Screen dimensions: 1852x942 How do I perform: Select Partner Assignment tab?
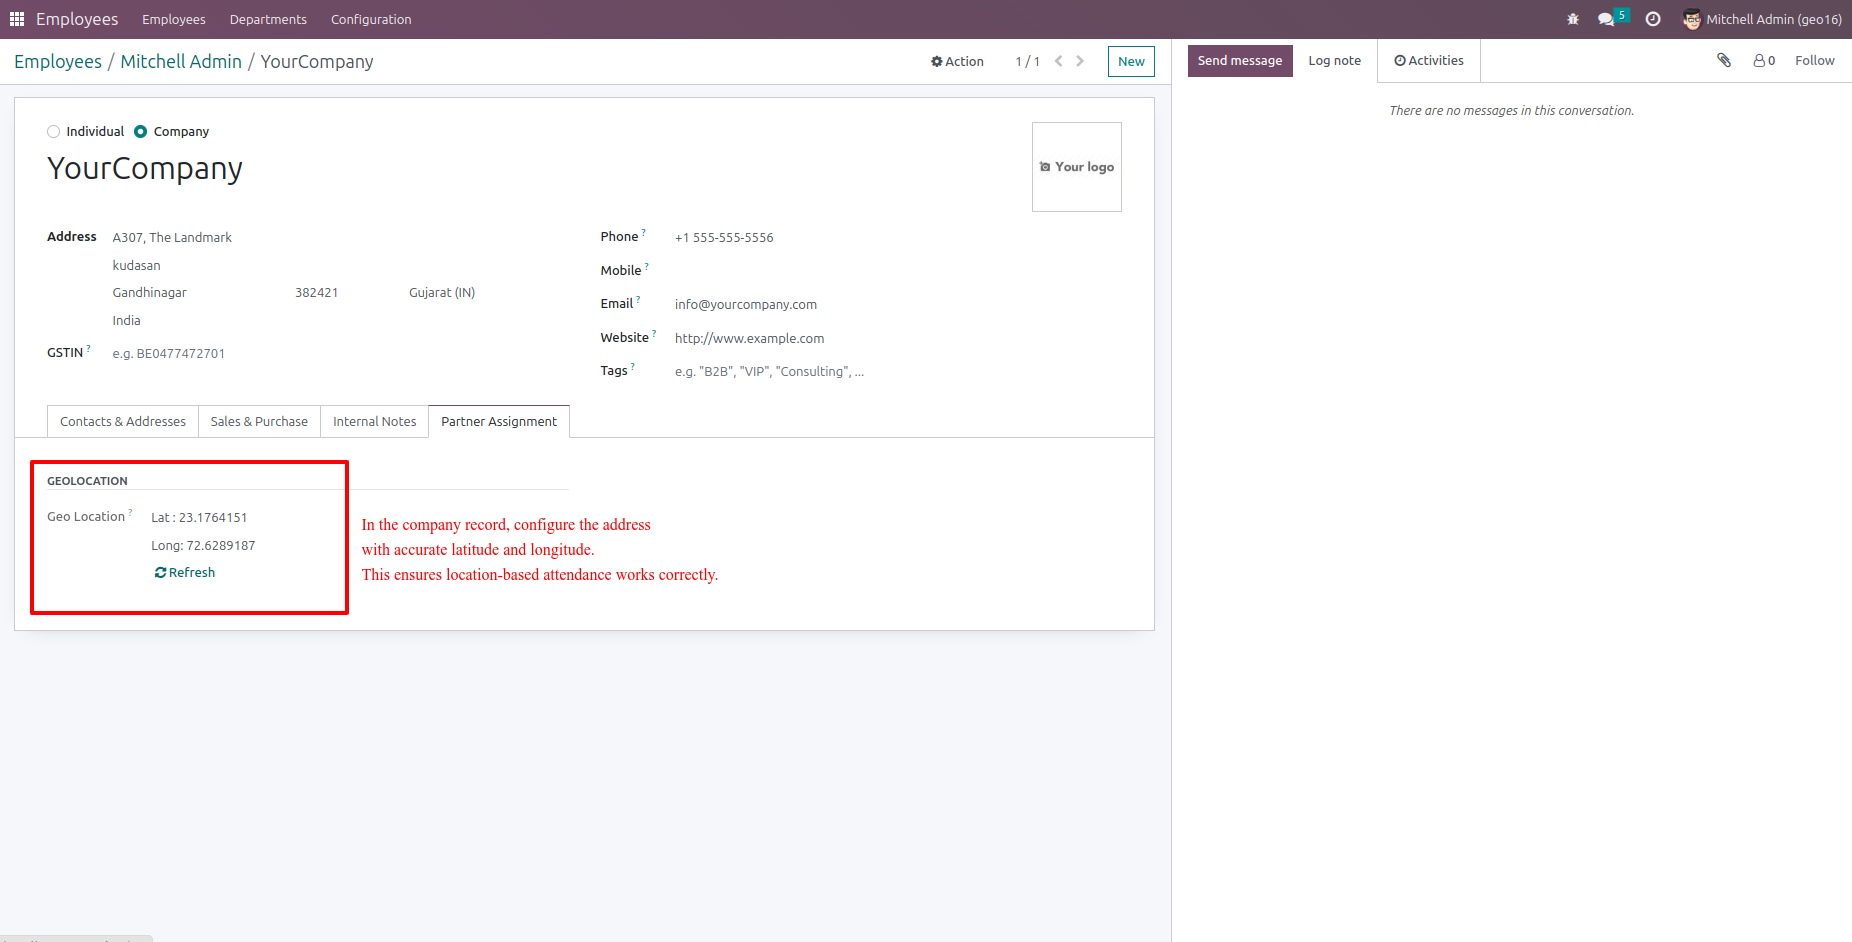click(499, 421)
